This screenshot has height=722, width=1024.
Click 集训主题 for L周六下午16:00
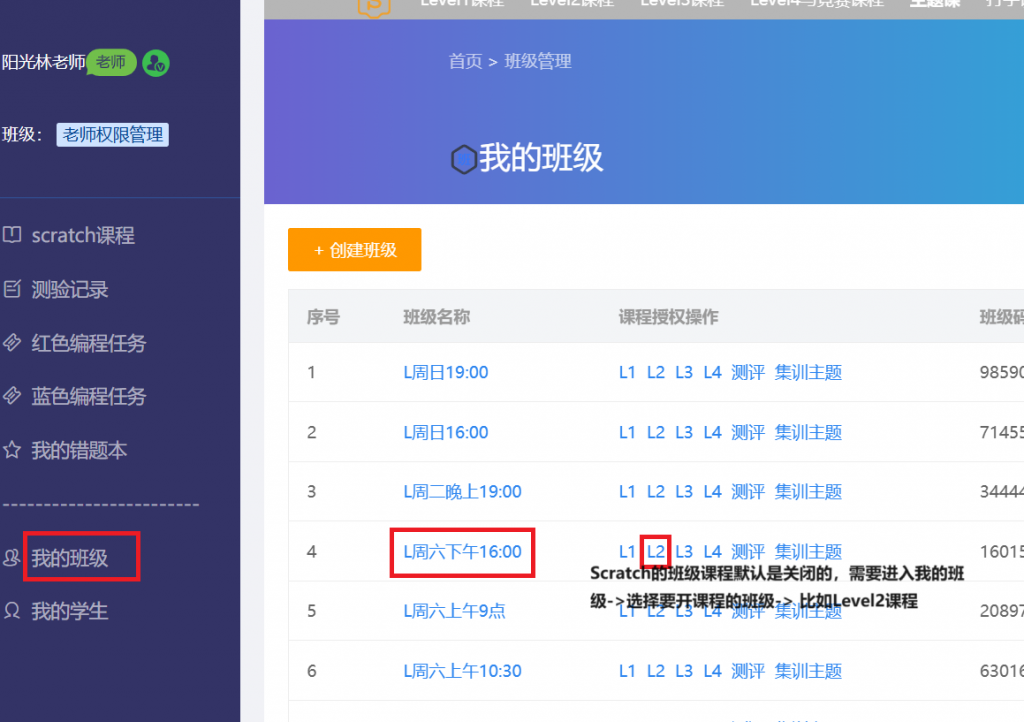pyautogui.click(x=808, y=552)
